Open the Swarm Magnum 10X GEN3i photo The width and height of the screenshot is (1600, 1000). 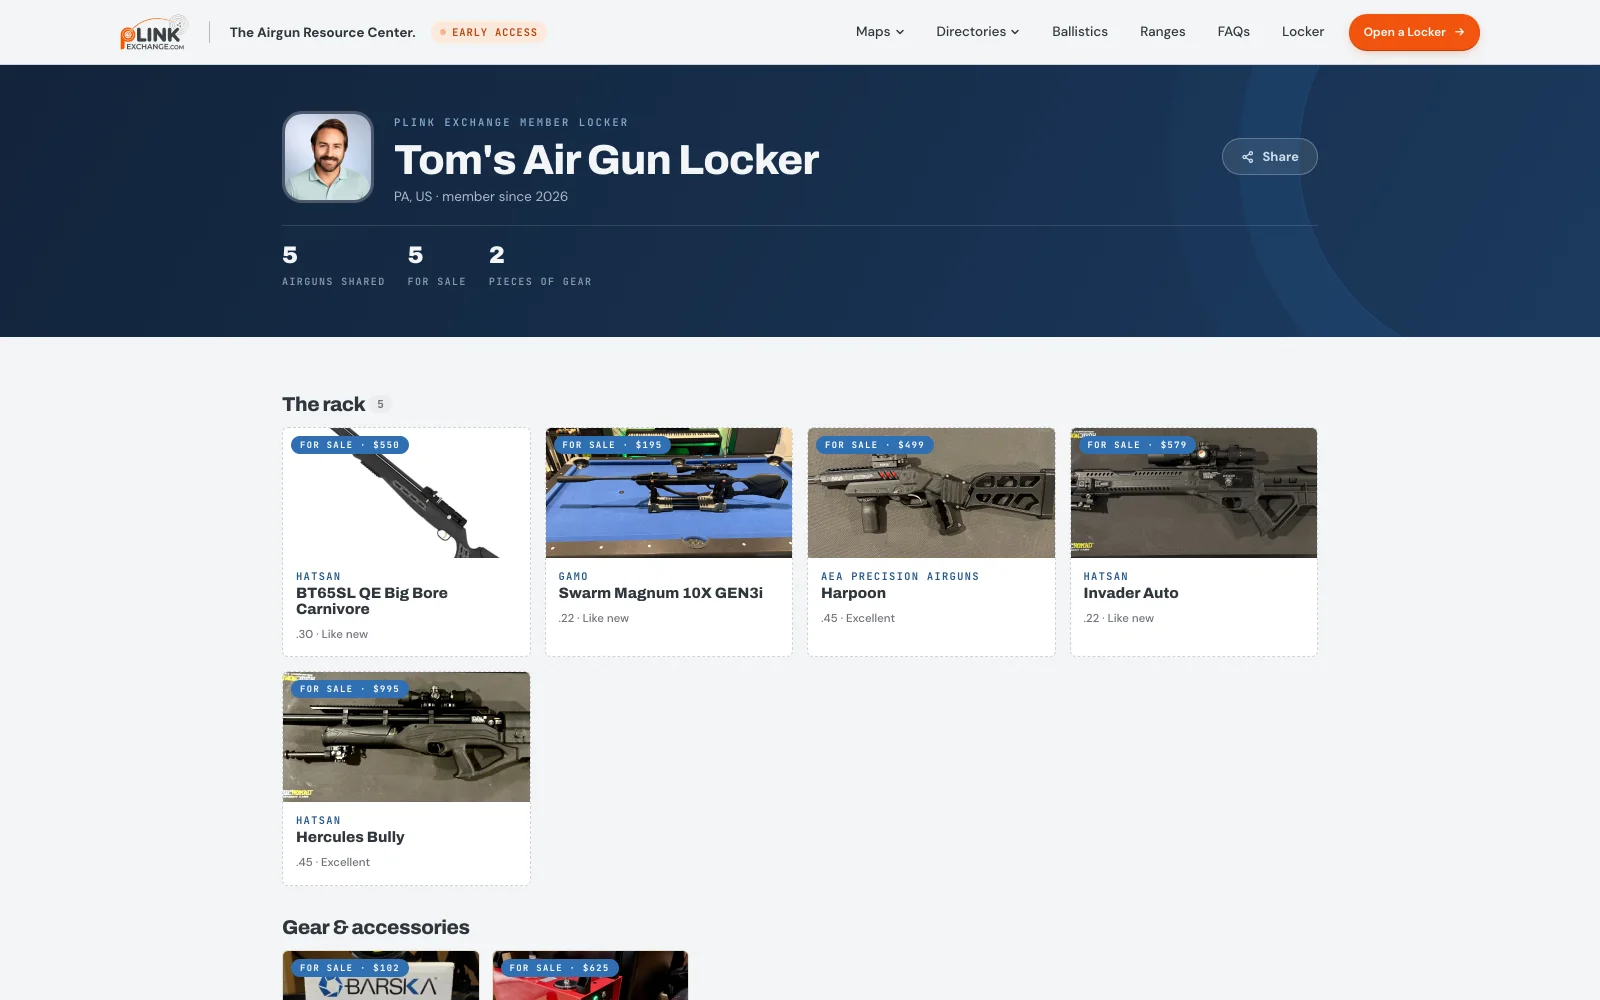669,493
